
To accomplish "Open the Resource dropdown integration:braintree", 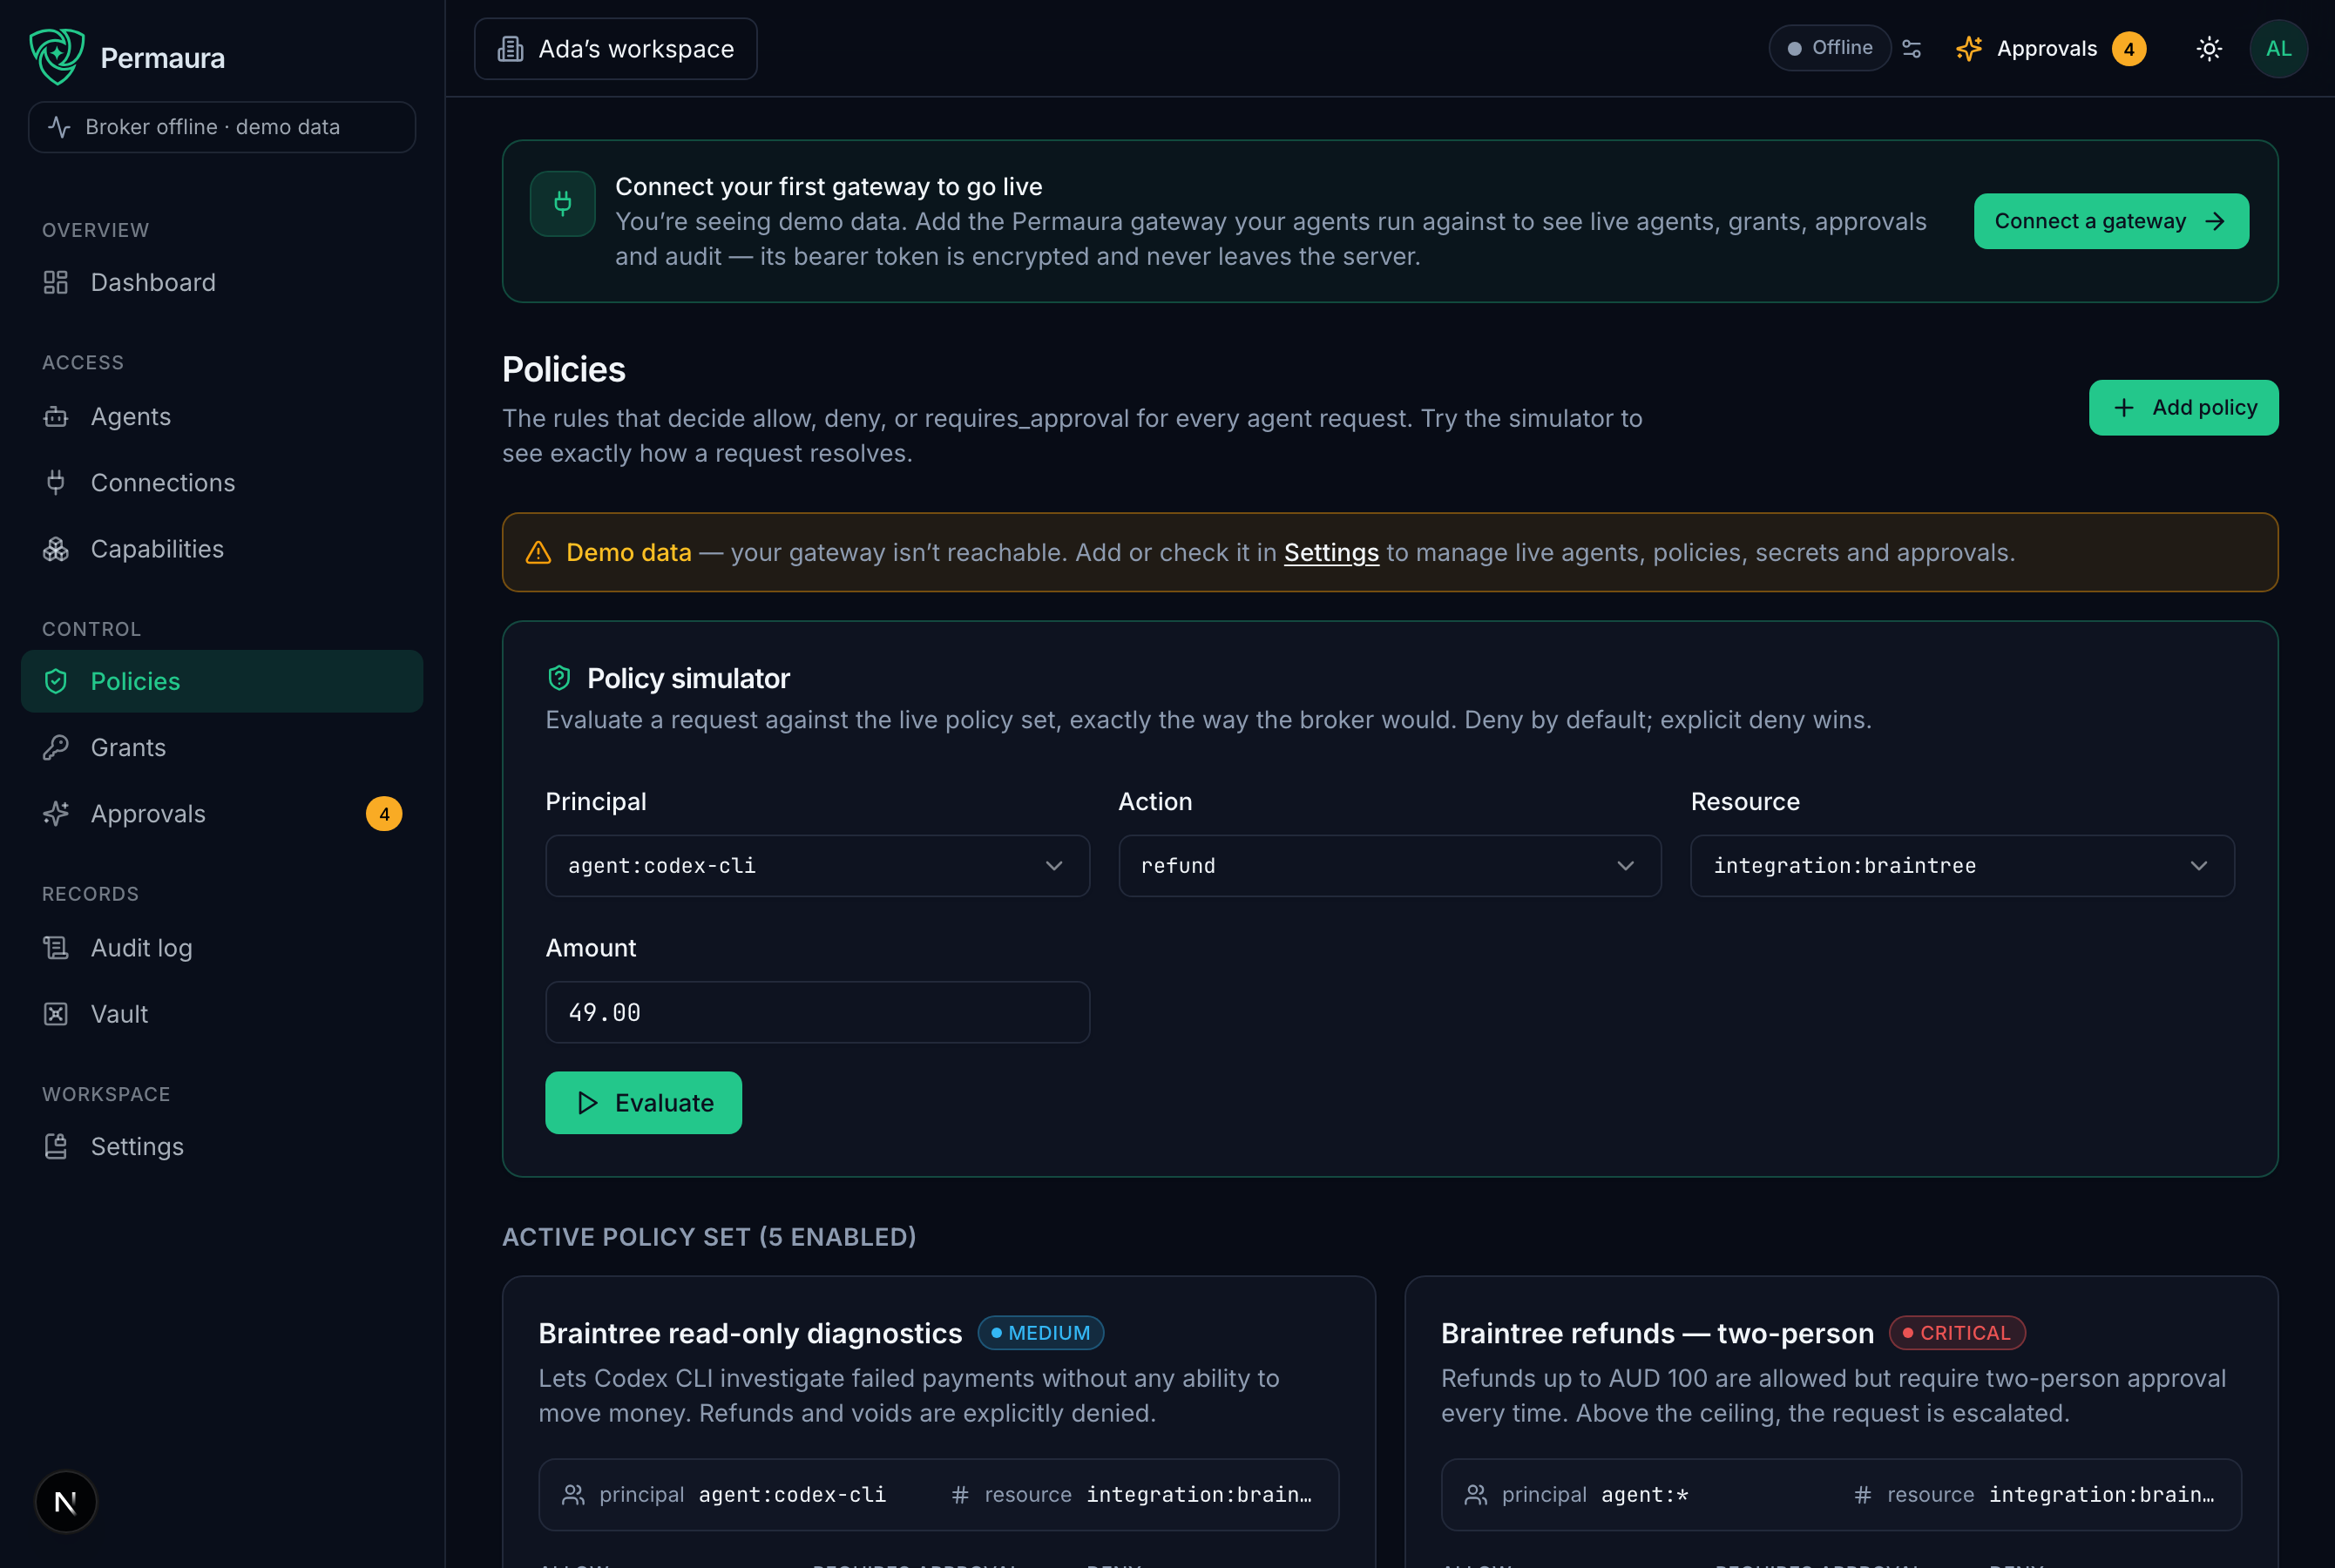I will (1961, 865).
